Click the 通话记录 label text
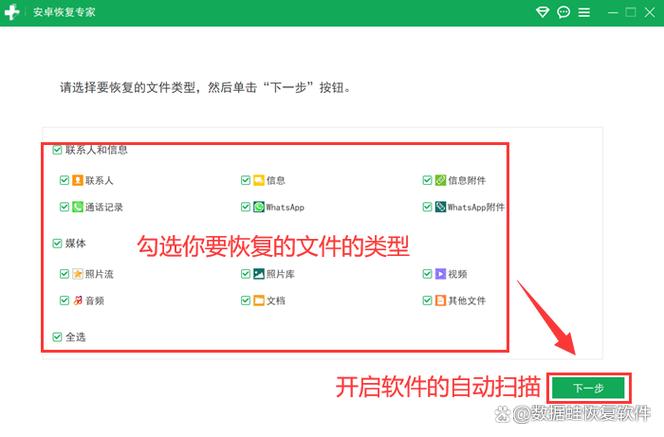The image size is (664, 437). (104, 207)
